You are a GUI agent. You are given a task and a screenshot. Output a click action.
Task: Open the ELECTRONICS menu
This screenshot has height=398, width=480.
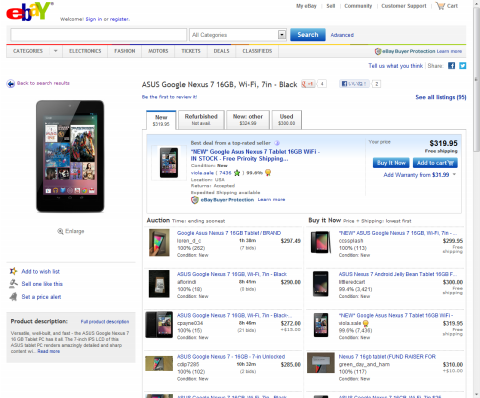[85, 51]
